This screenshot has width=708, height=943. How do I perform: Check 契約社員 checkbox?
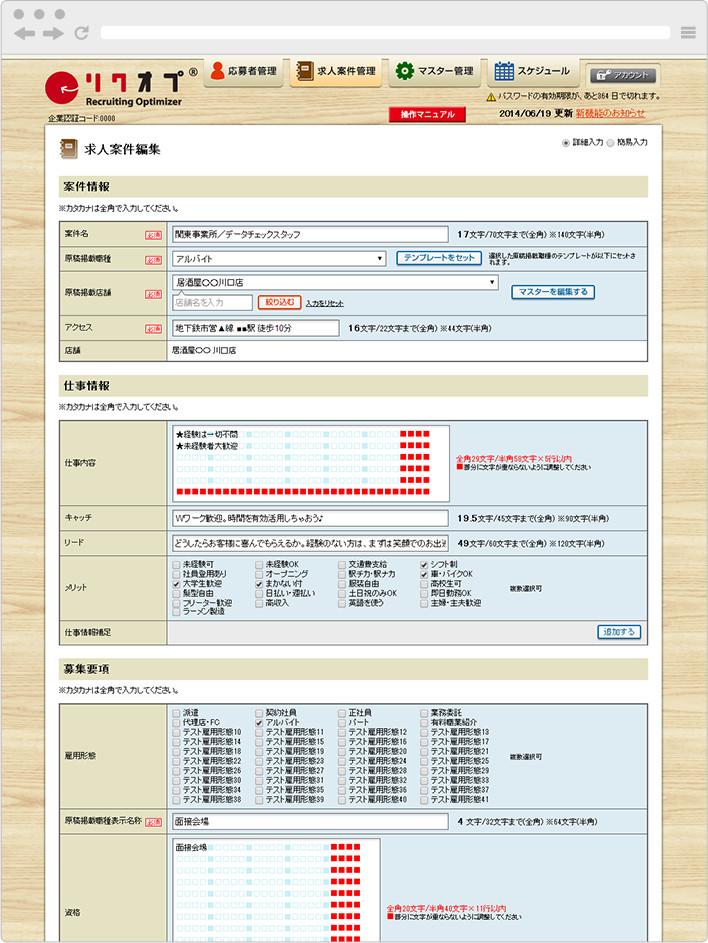(x=259, y=713)
